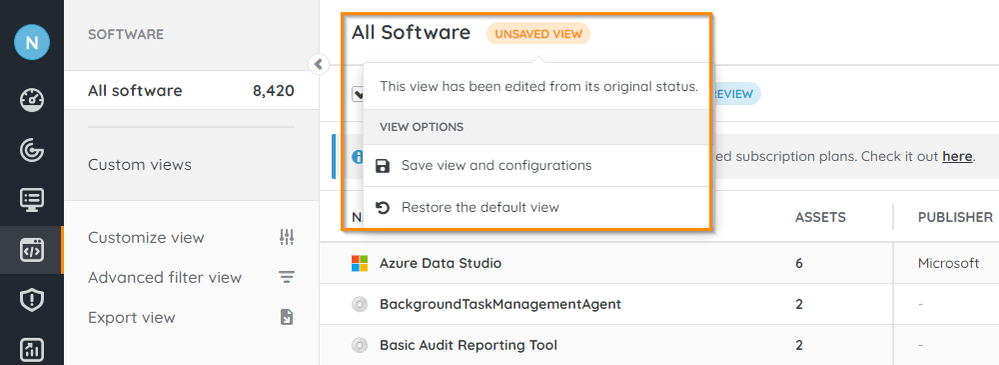Click the Basic Audit Reporting Tool disc icon
Image resolution: width=999 pixels, height=365 pixels.
pyautogui.click(x=359, y=345)
